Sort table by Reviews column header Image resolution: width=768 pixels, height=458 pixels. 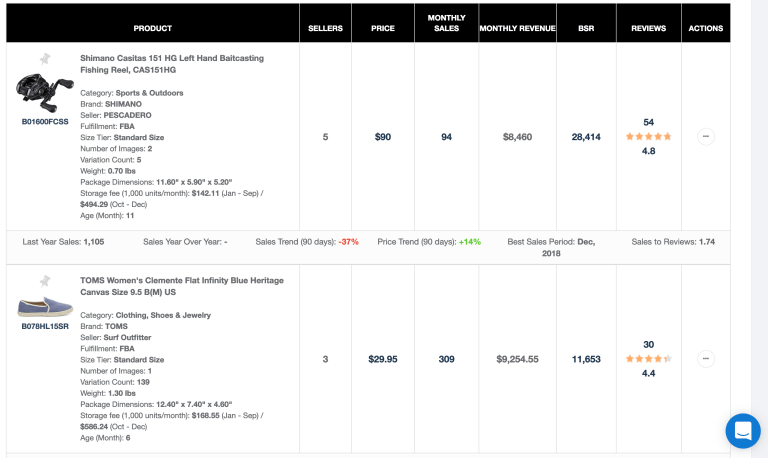pyautogui.click(x=648, y=28)
